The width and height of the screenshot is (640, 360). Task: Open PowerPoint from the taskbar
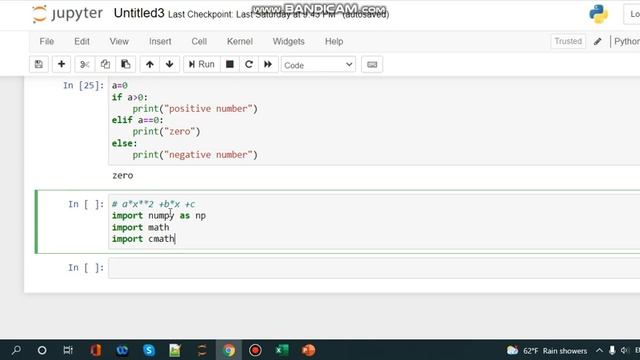point(308,350)
